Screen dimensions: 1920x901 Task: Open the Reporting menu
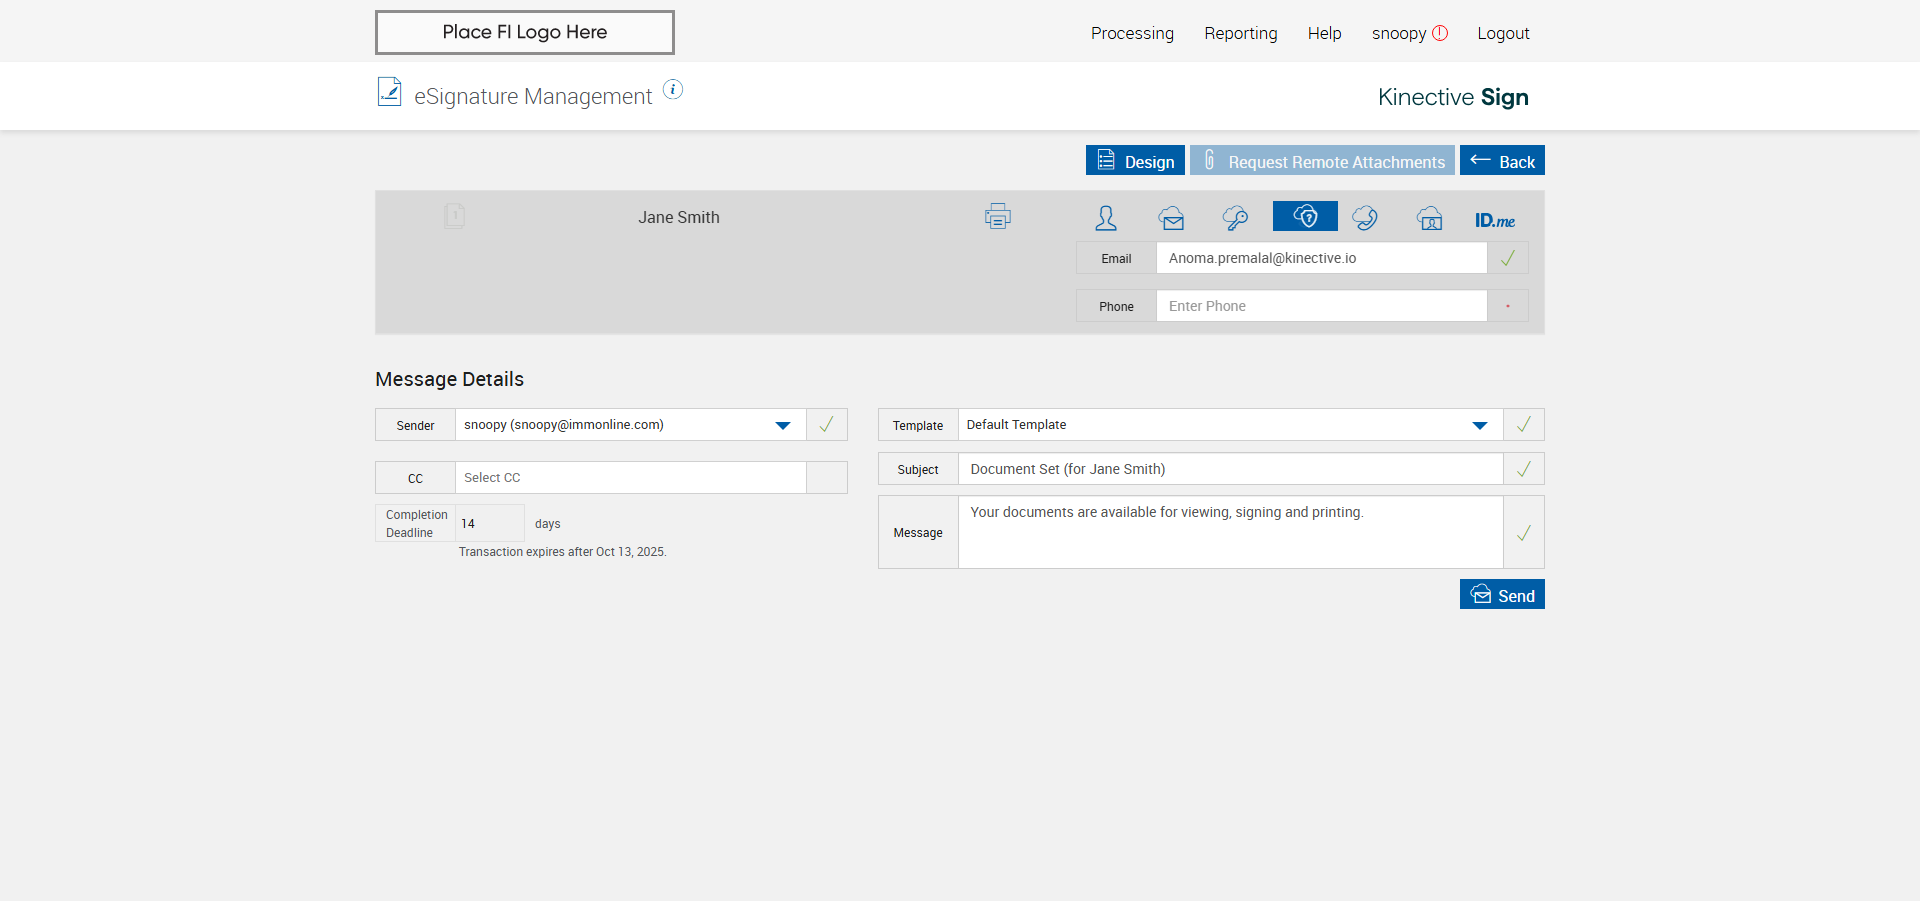(1240, 33)
